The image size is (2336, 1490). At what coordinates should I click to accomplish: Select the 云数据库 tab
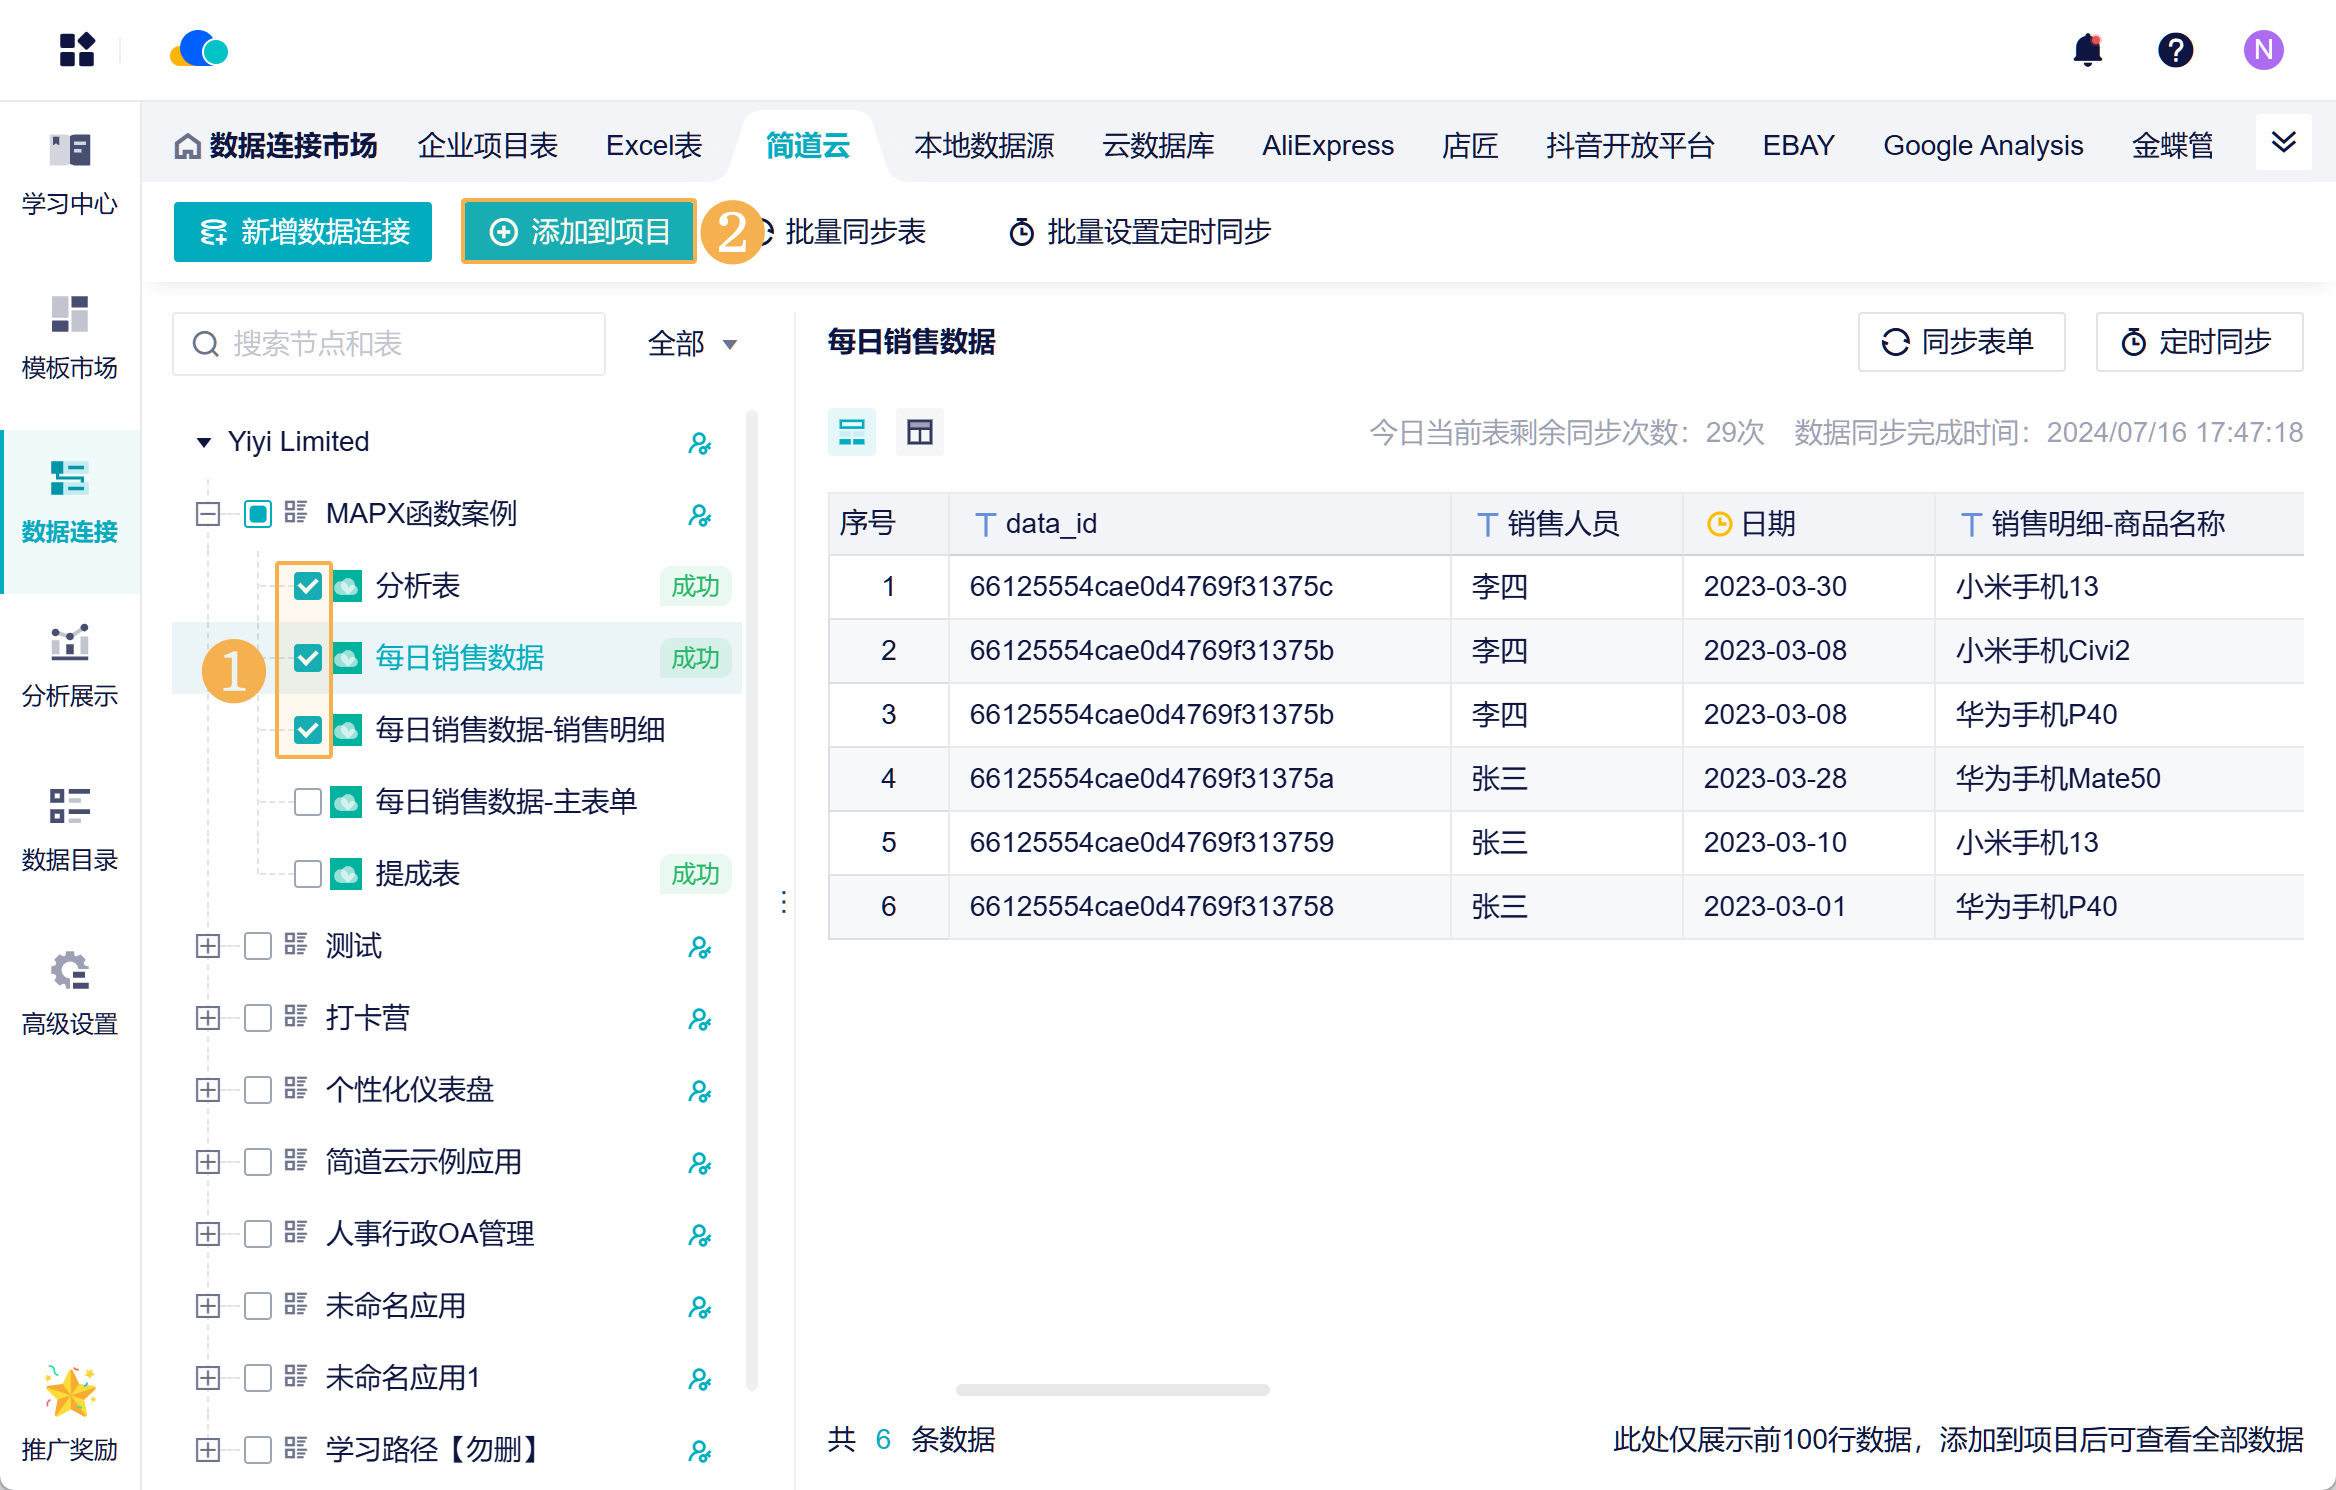pyautogui.click(x=1157, y=146)
